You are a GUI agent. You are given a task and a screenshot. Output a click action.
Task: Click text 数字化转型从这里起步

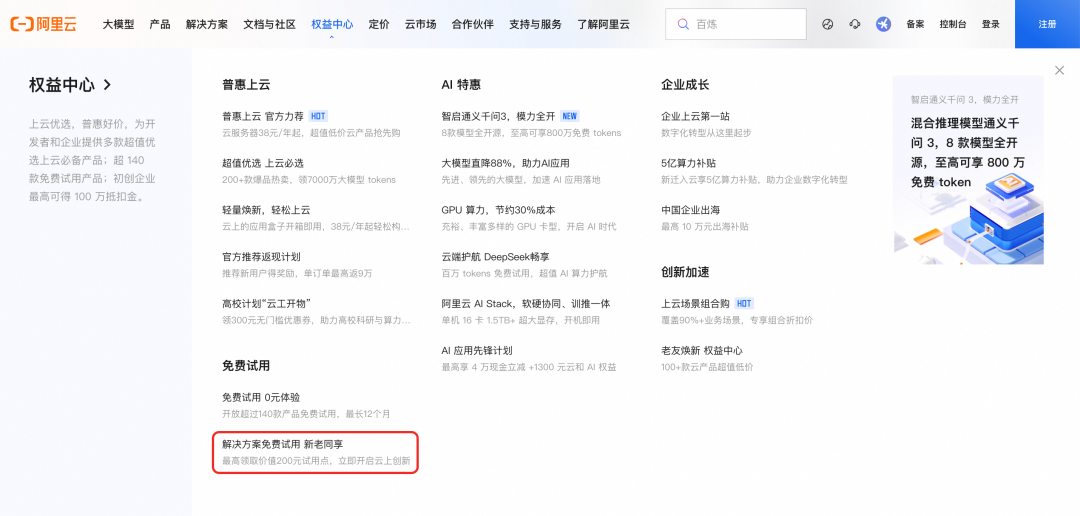[706, 133]
